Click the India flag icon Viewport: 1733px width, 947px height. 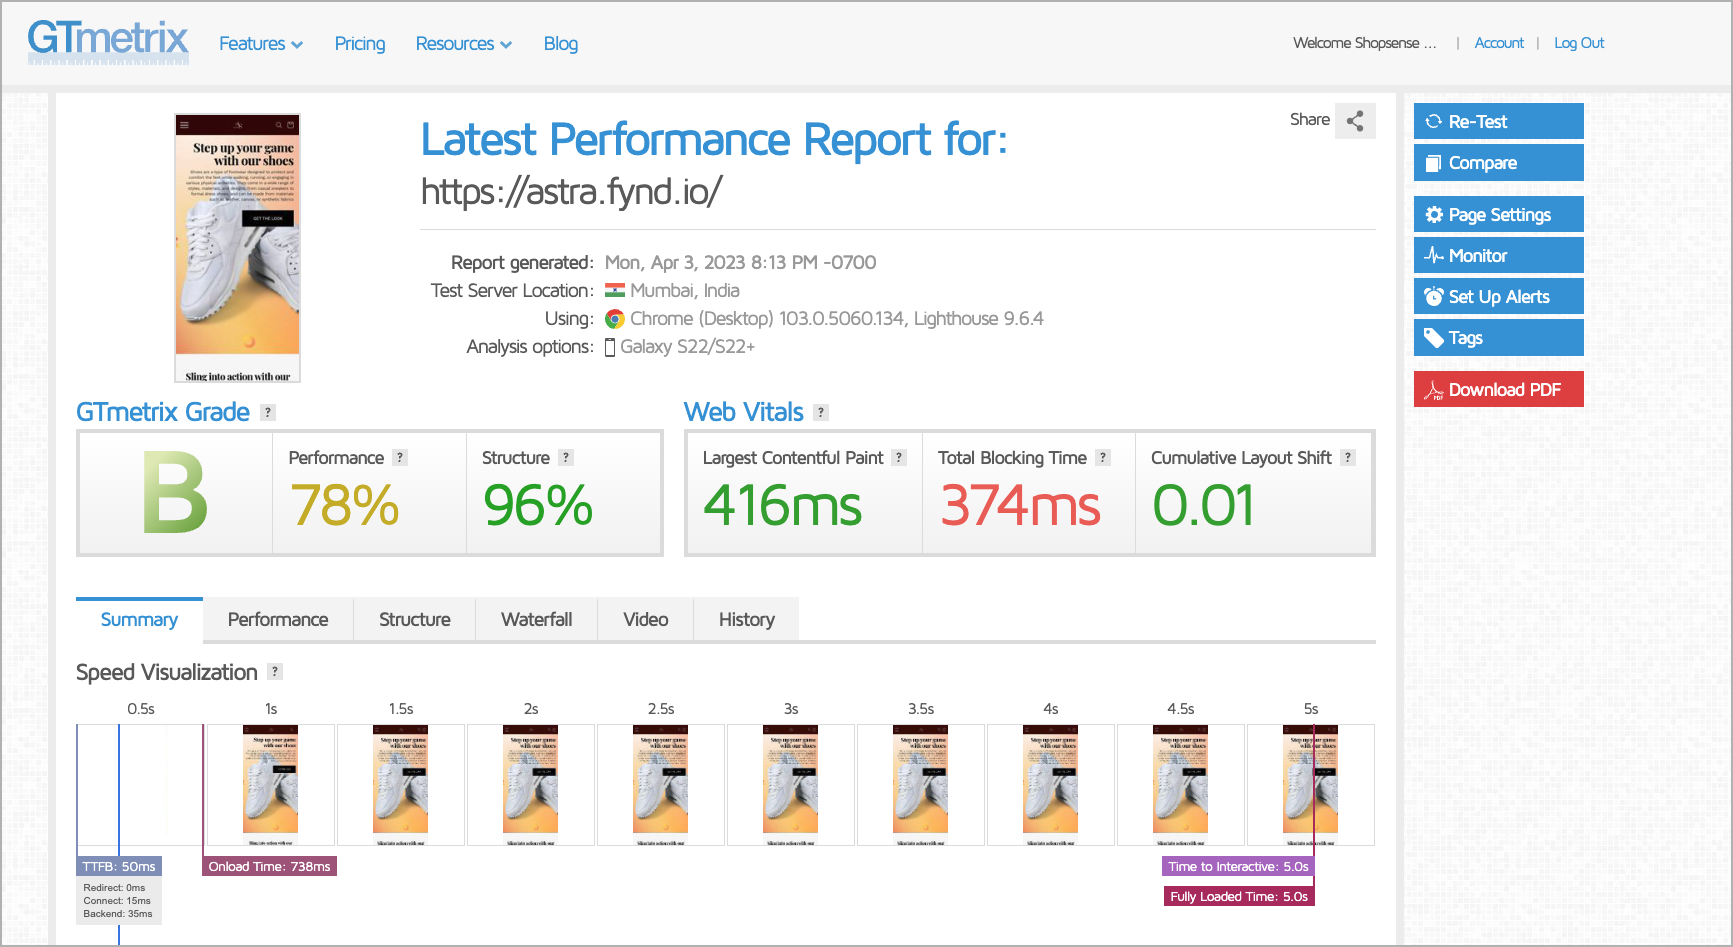(615, 291)
